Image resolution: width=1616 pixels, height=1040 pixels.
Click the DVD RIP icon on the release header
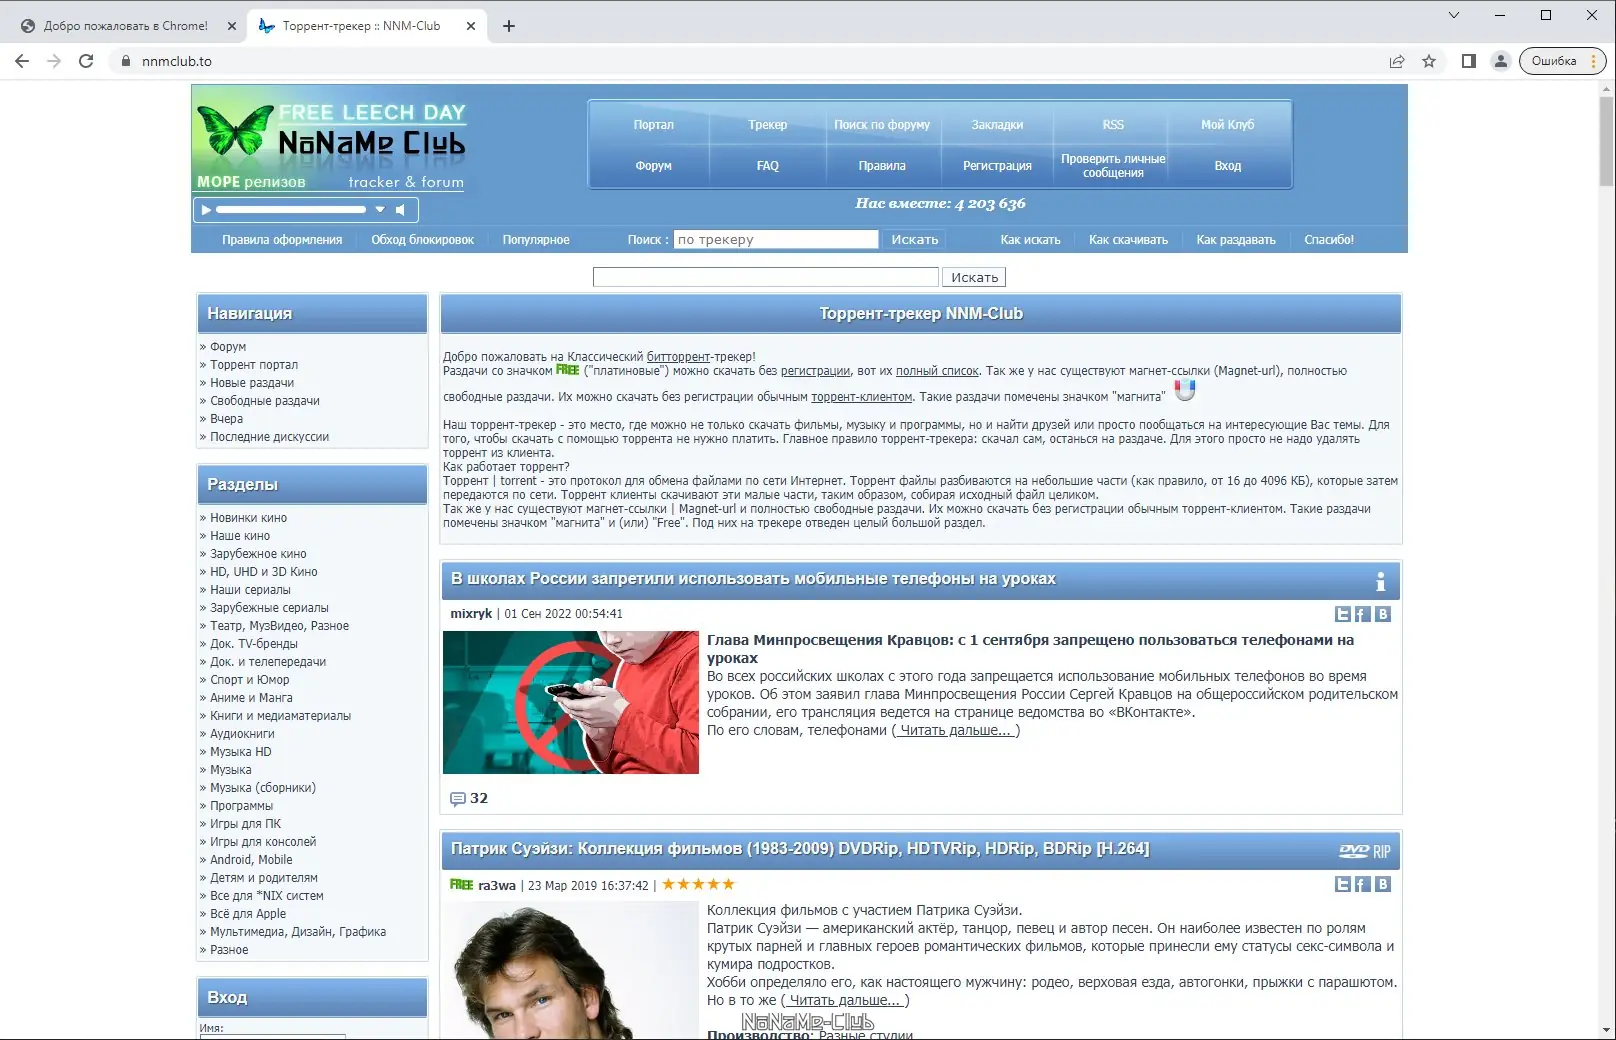(1364, 850)
